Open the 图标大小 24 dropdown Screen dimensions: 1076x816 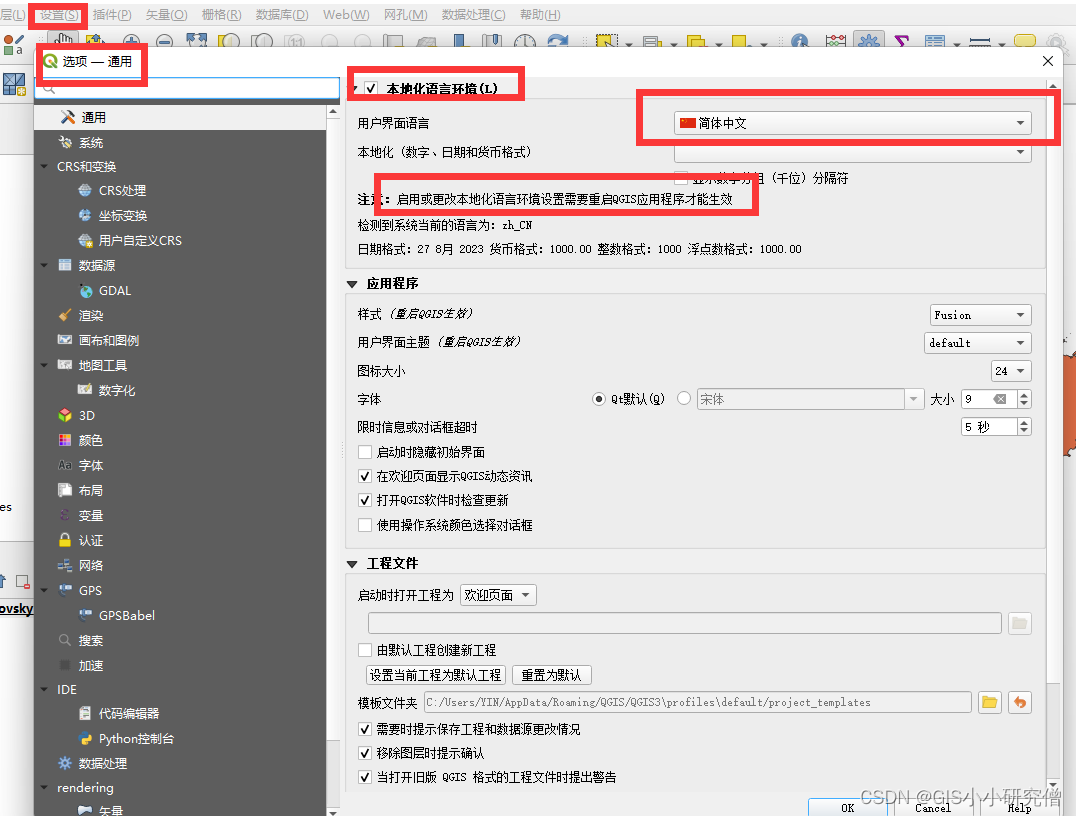click(x=1011, y=371)
